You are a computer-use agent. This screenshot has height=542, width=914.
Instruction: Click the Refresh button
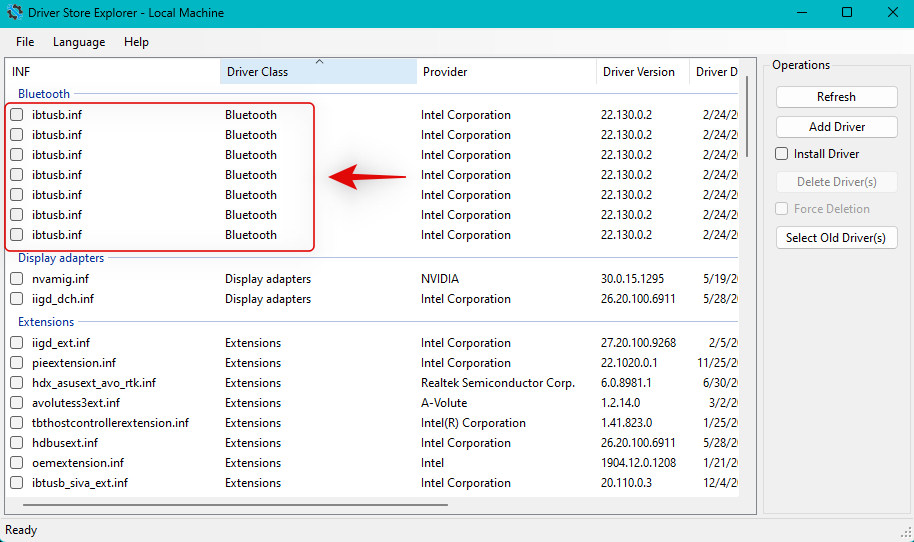(x=836, y=97)
